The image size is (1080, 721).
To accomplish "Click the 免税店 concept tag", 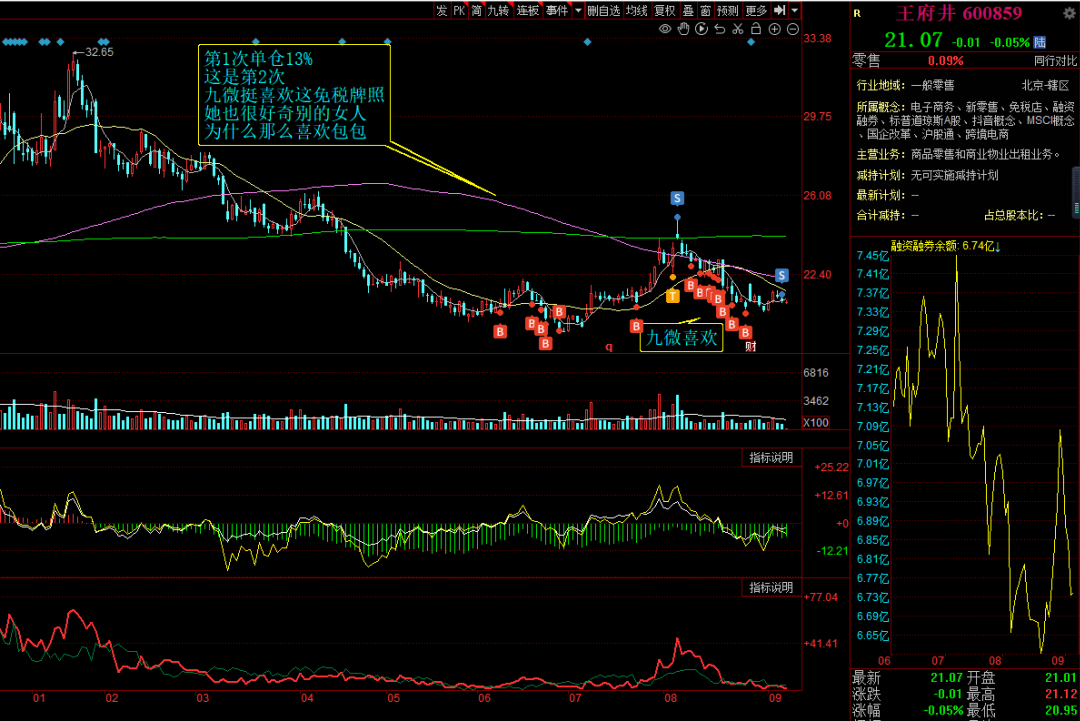I will tap(1025, 107).
